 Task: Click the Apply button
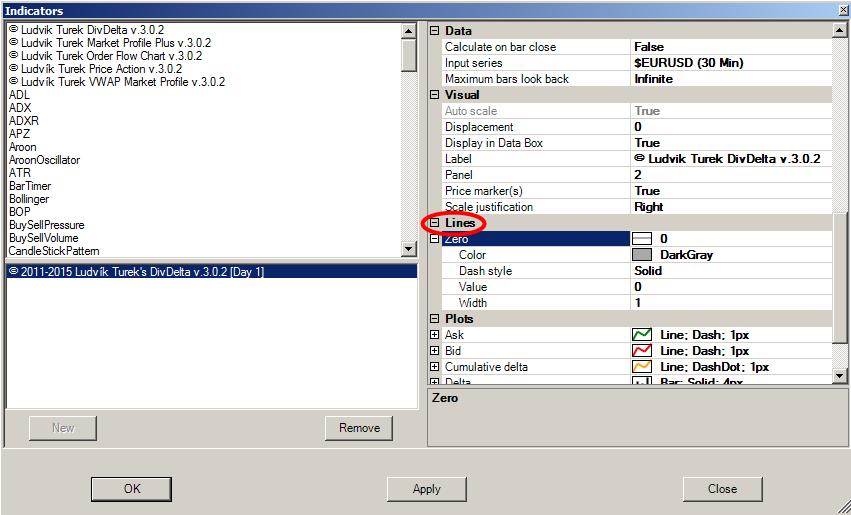pyautogui.click(x=427, y=489)
